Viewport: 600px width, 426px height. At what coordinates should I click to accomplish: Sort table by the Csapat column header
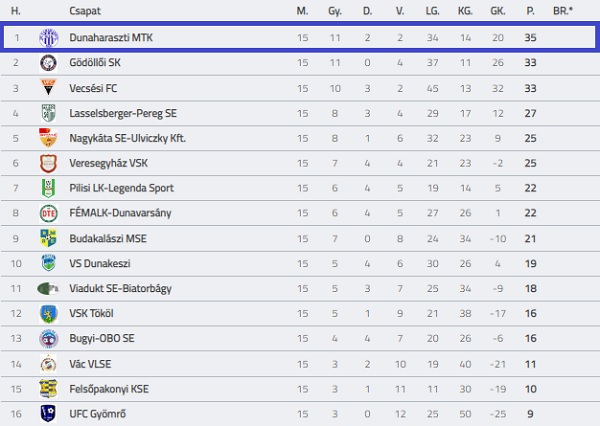84,10
